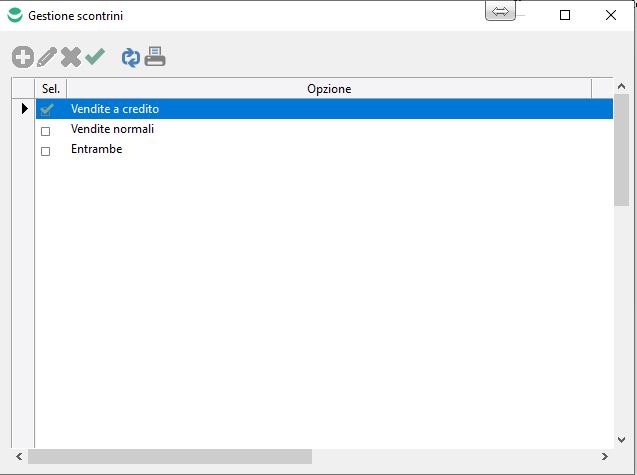Select the Entrambe row text

coord(96,149)
